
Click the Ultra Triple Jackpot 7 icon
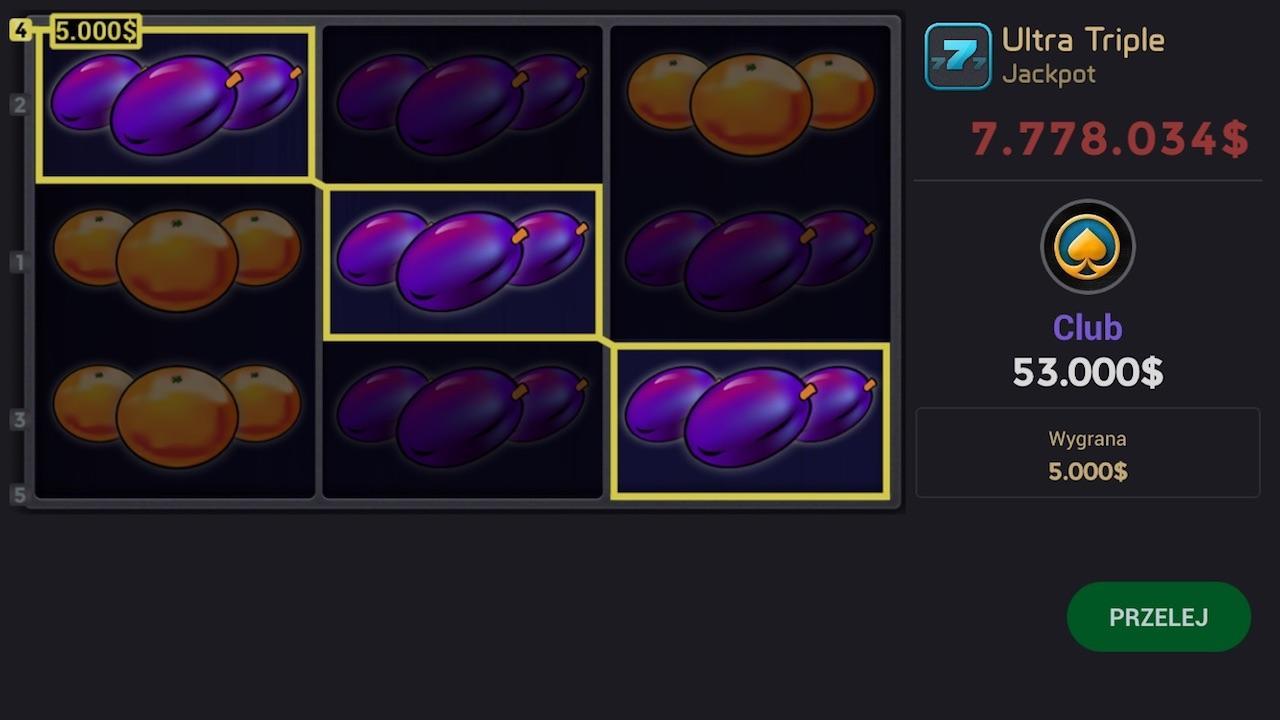pyautogui.click(x=958, y=57)
